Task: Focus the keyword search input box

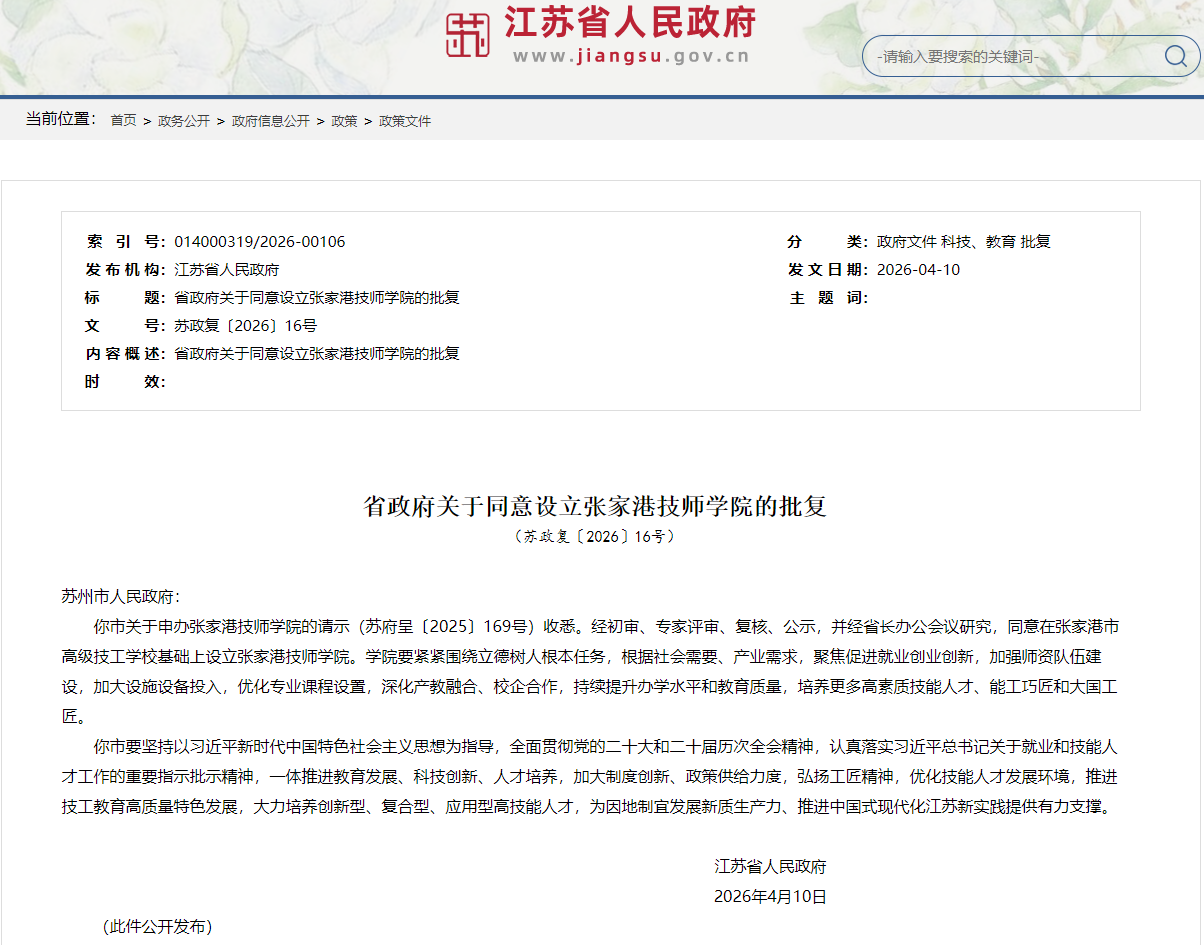Action: [x=1010, y=57]
